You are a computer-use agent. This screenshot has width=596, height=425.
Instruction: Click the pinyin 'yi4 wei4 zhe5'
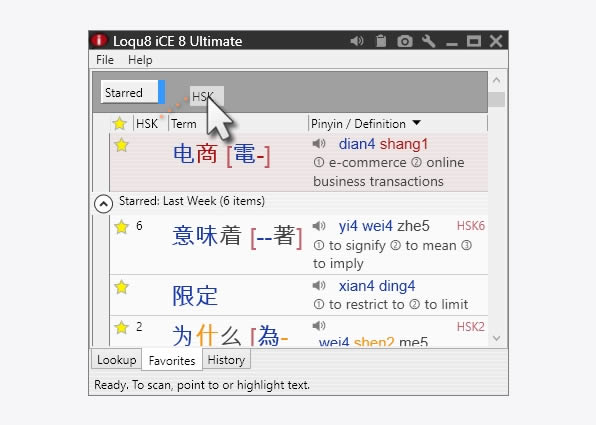point(384,226)
